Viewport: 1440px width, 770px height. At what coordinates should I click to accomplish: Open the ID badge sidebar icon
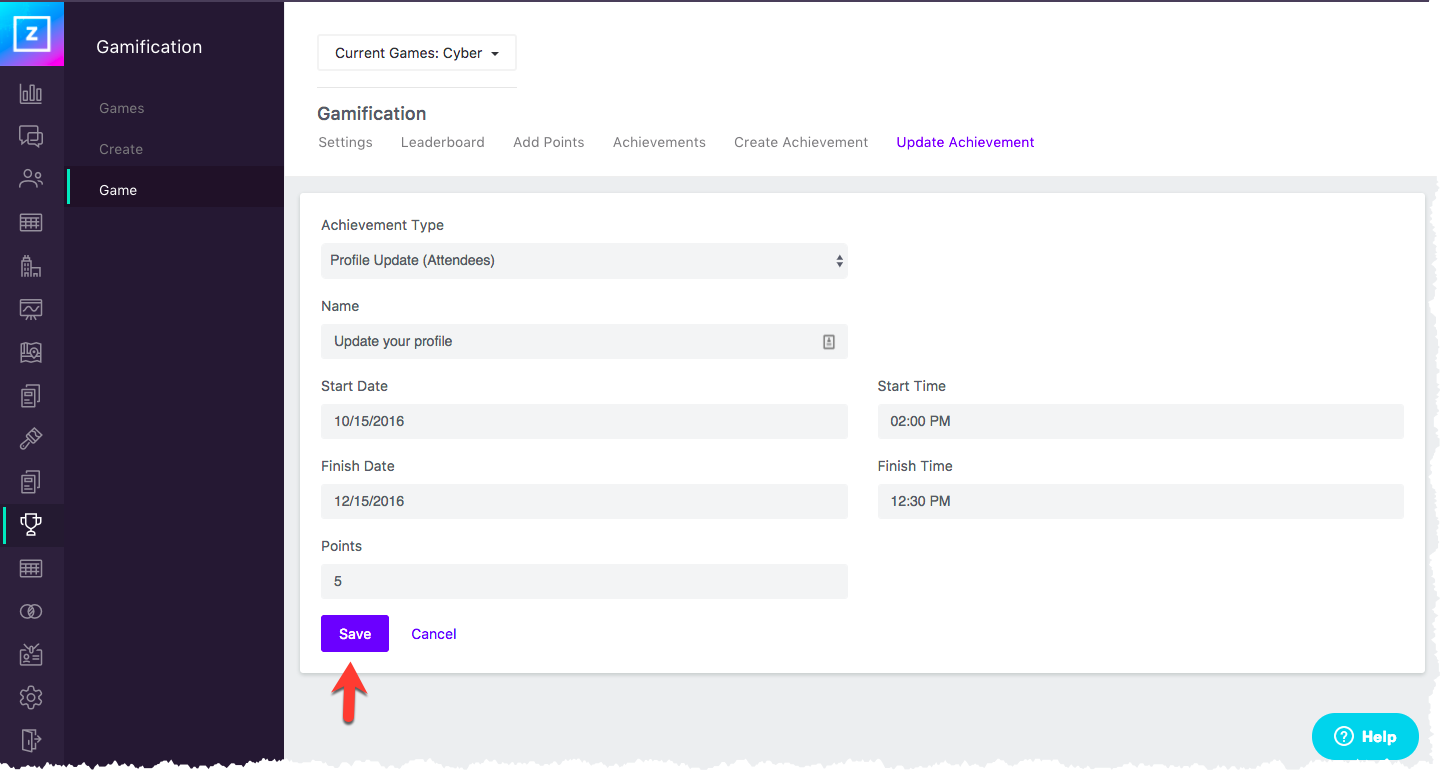coord(31,654)
